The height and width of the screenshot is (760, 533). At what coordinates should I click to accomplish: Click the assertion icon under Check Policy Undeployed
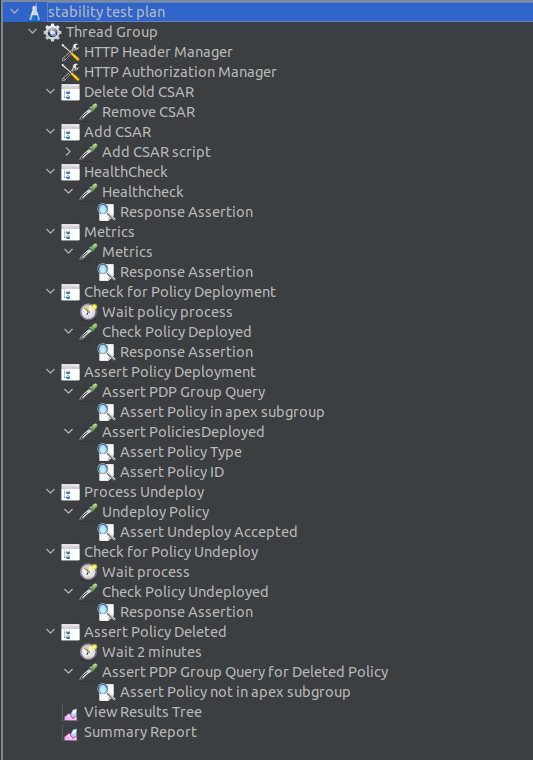coord(106,612)
